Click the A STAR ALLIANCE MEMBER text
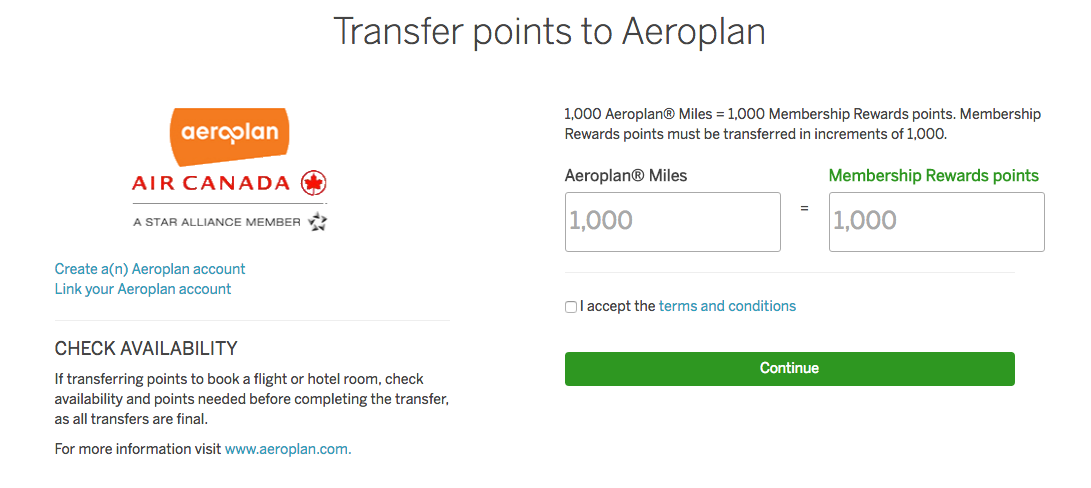1091x488 pixels. tap(217, 222)
